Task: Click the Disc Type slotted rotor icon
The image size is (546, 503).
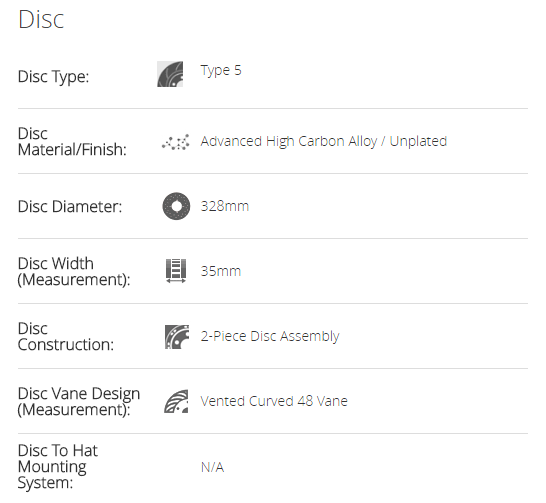Action: click(x=170, y=74)
